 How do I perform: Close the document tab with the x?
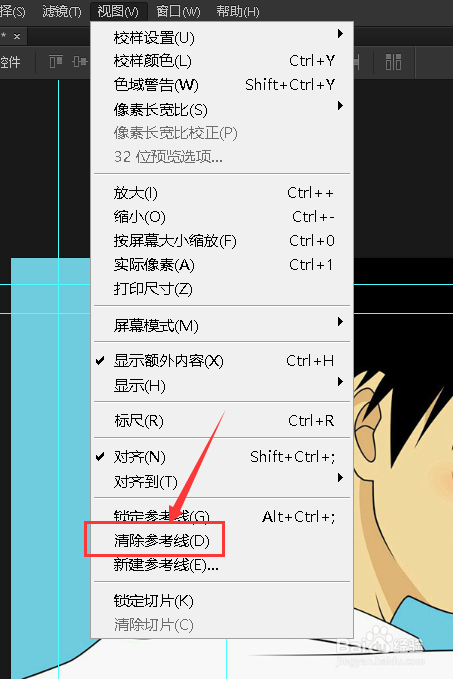17,36
